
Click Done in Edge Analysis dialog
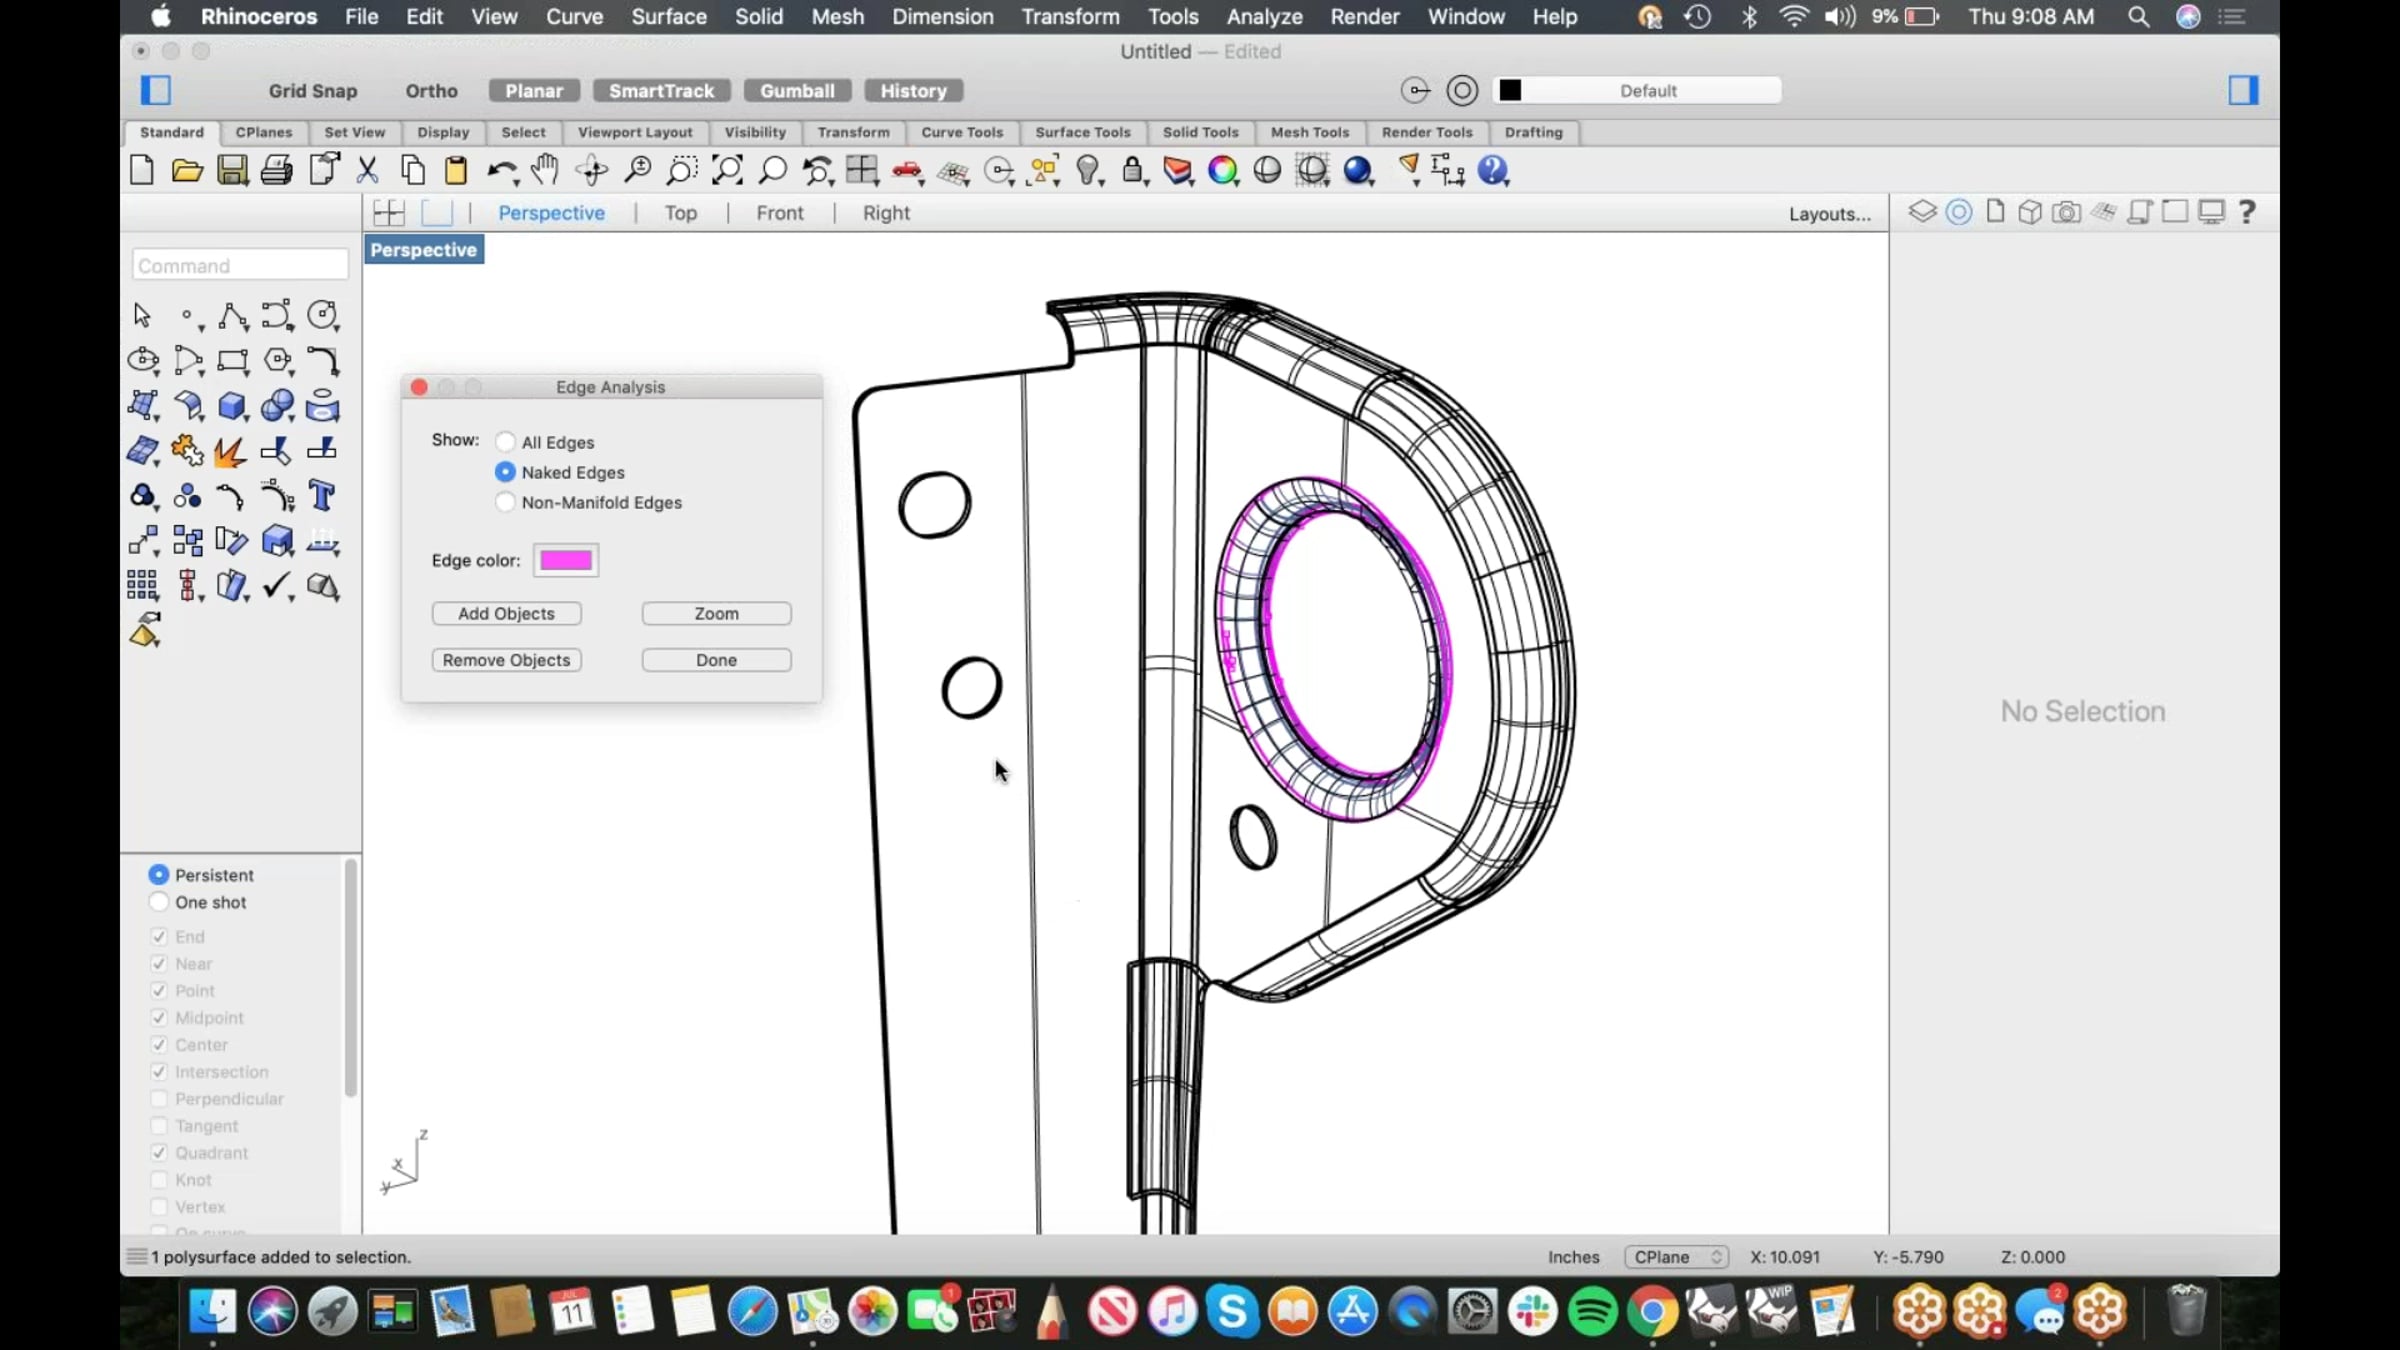(716, 660)
